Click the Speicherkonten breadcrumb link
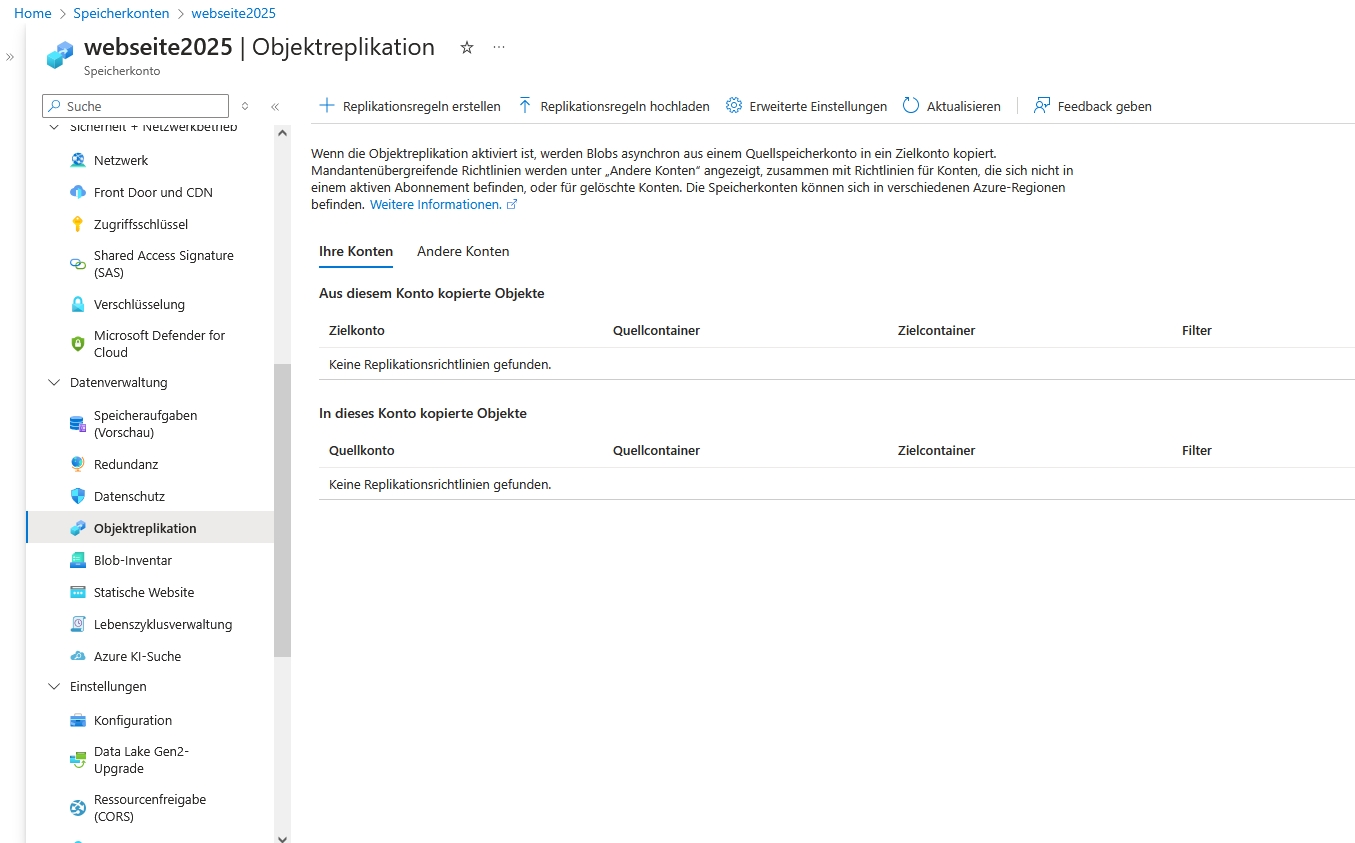The width and height of the screenshot is (1355, 843). coord(121,14)
